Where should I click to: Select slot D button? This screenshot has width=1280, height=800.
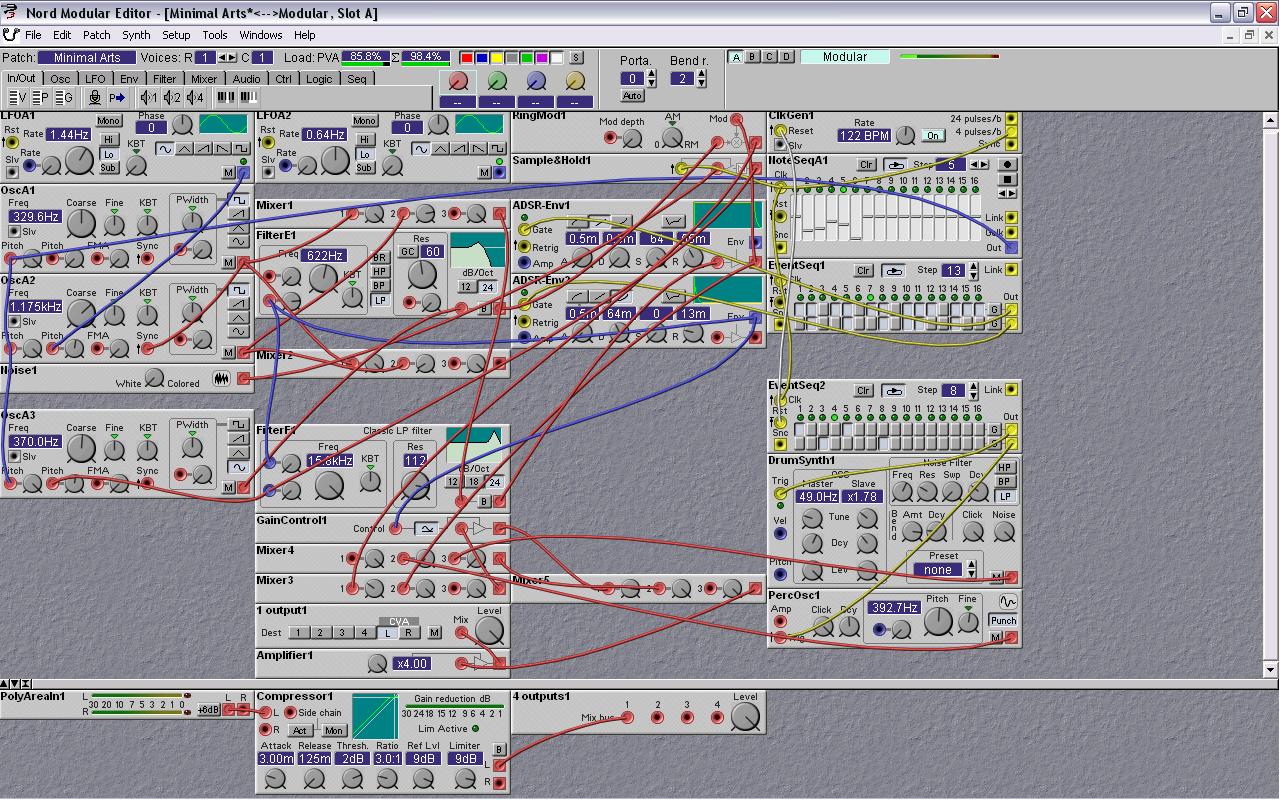(x=787, y=57)
